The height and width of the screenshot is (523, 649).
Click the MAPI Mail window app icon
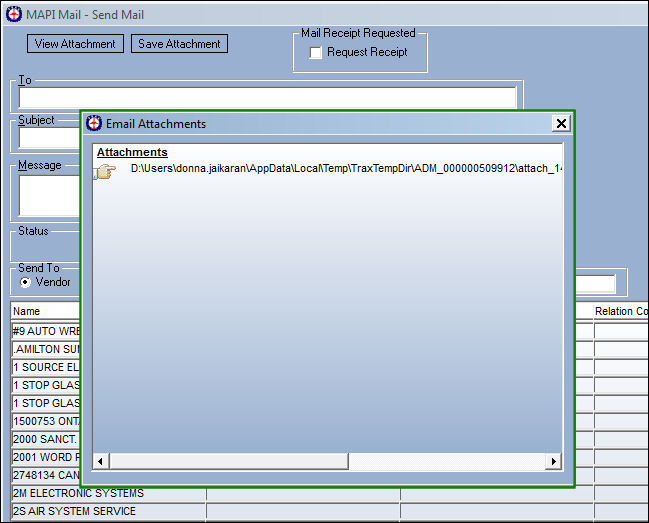click(x=14, y=14)
